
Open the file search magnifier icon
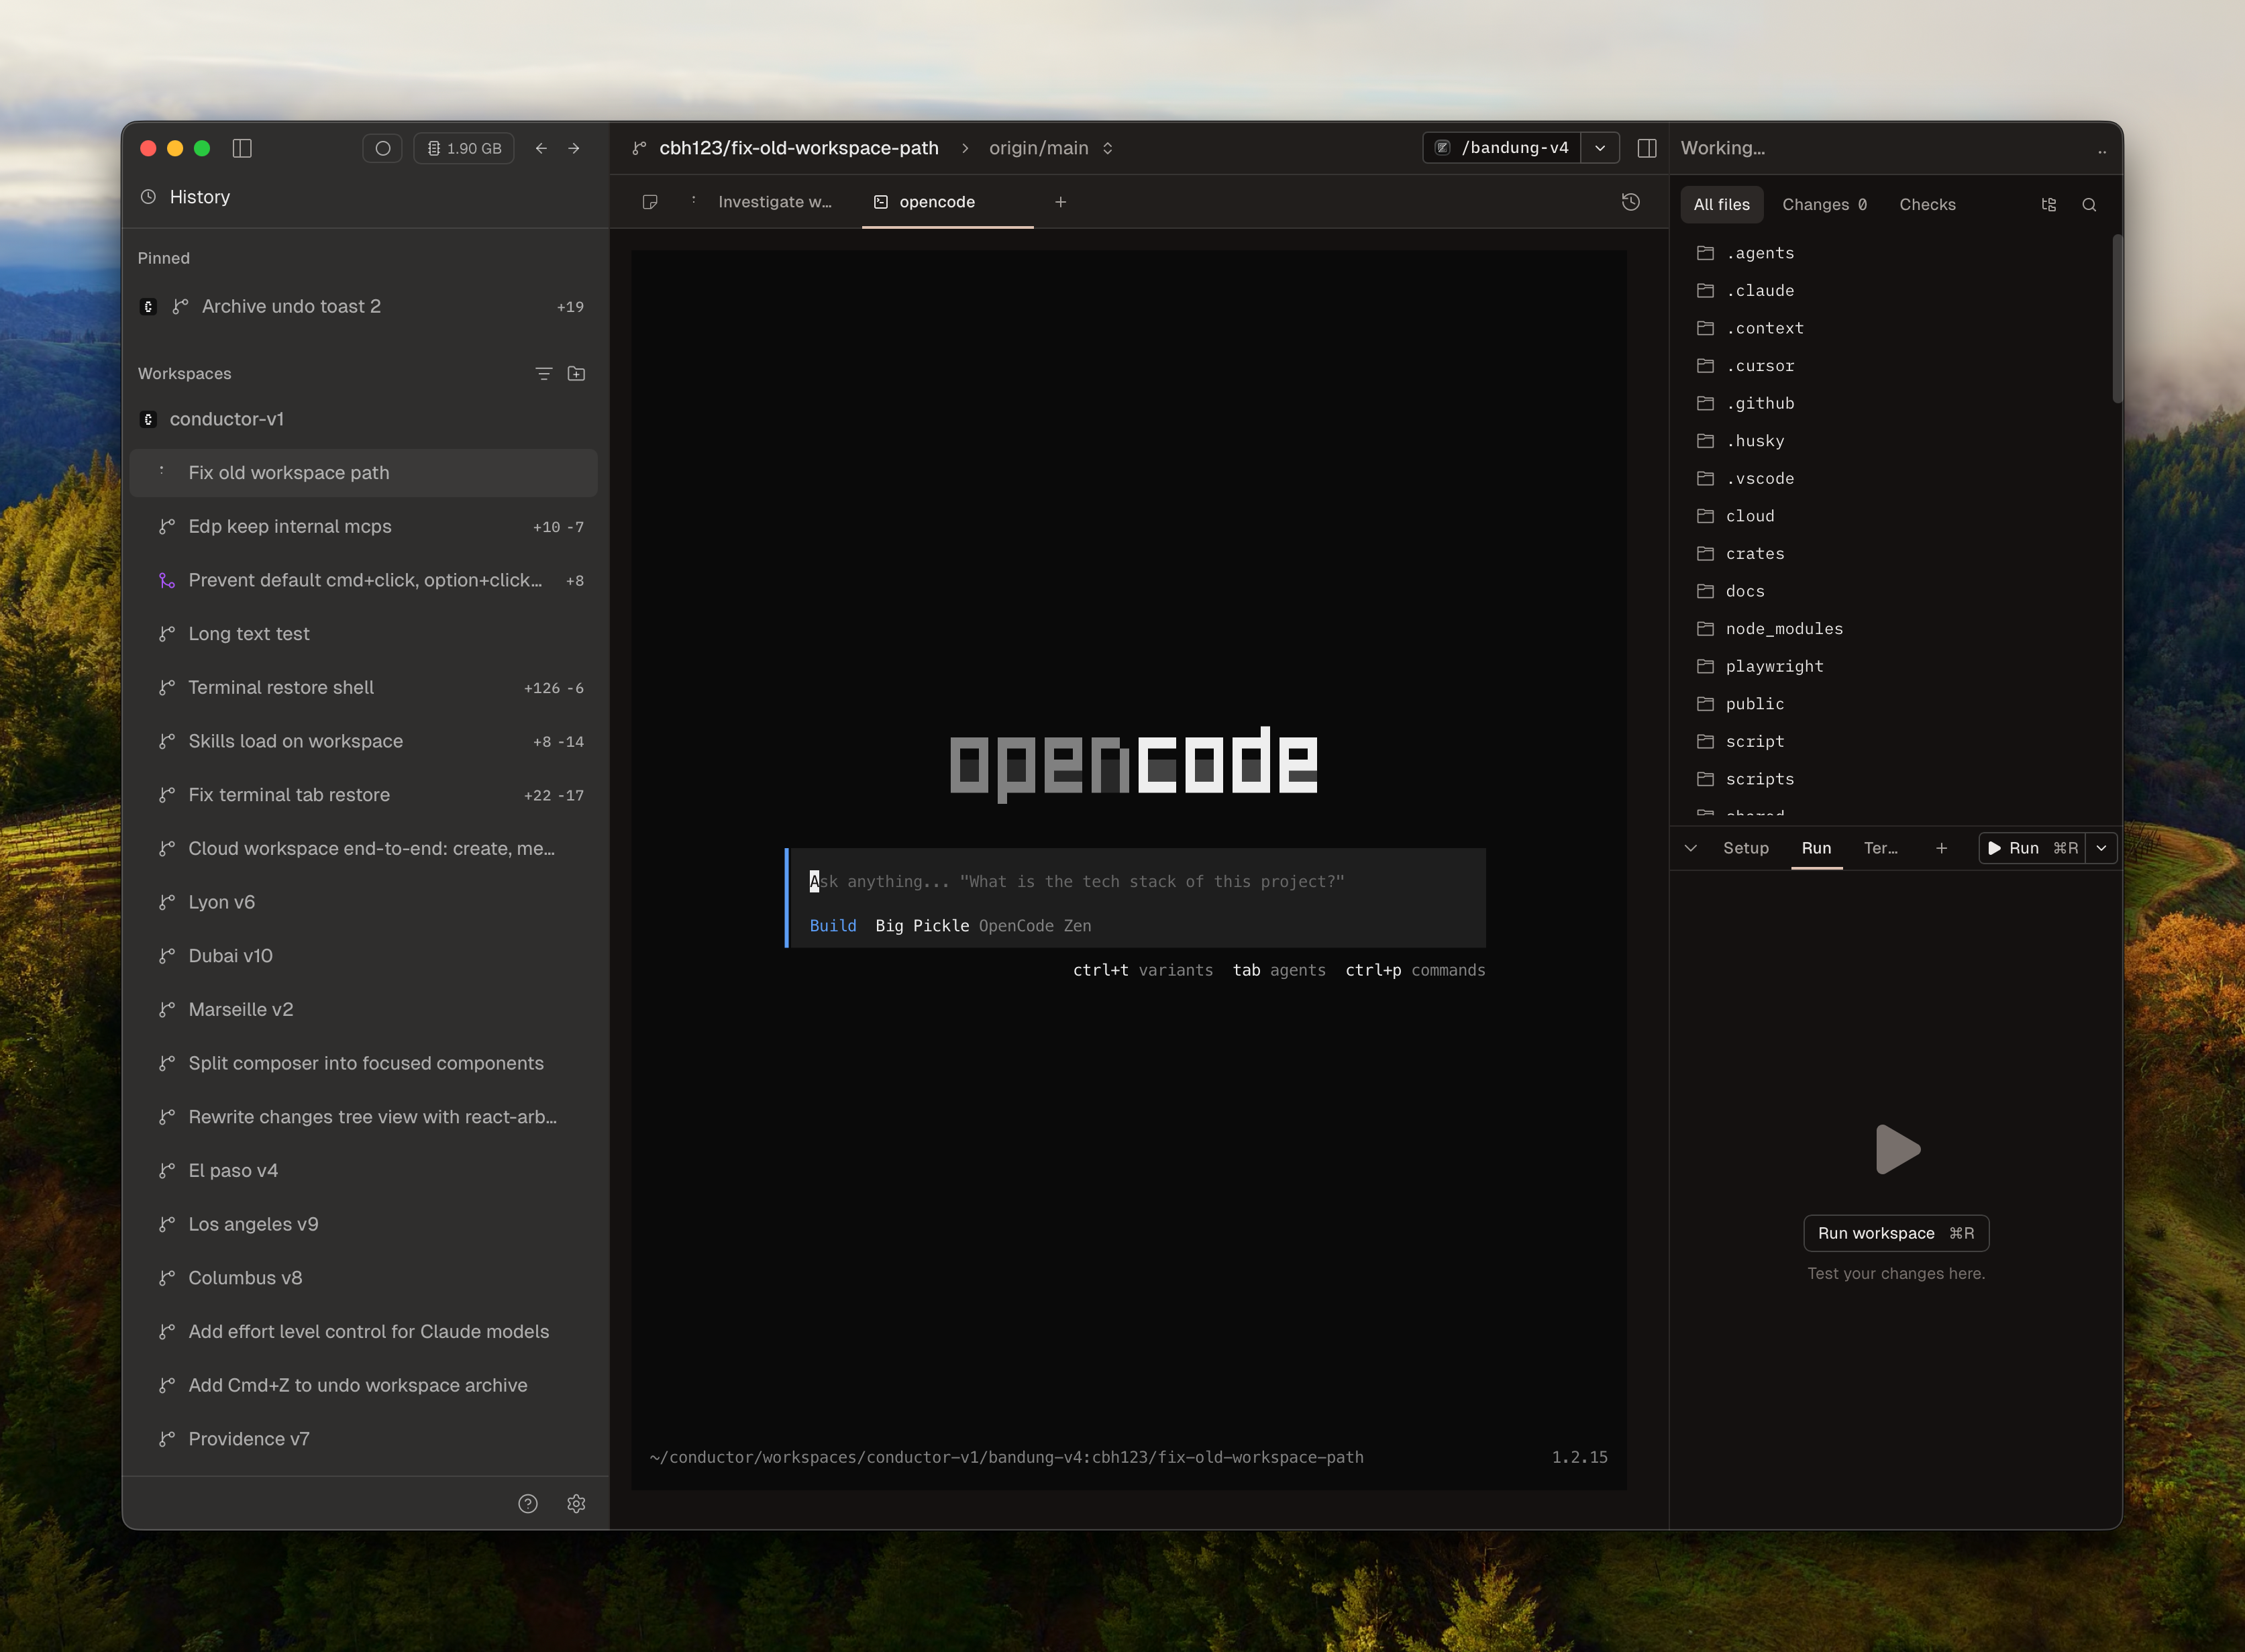[2089, 204]
